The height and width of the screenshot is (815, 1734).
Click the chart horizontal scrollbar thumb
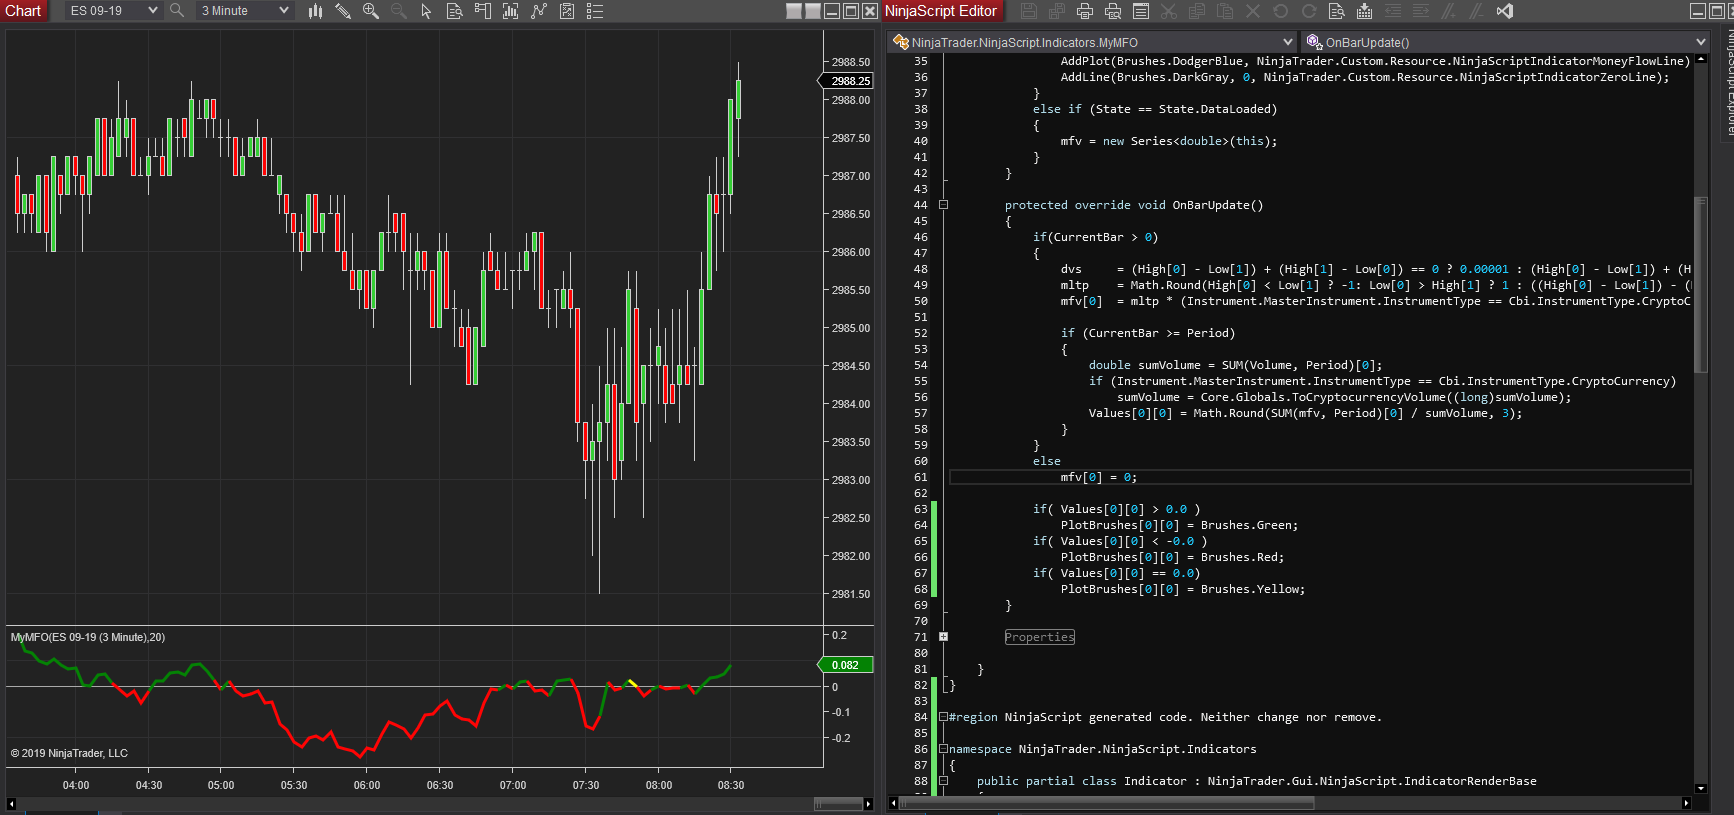pyautogui.click(x=838, y=804)
